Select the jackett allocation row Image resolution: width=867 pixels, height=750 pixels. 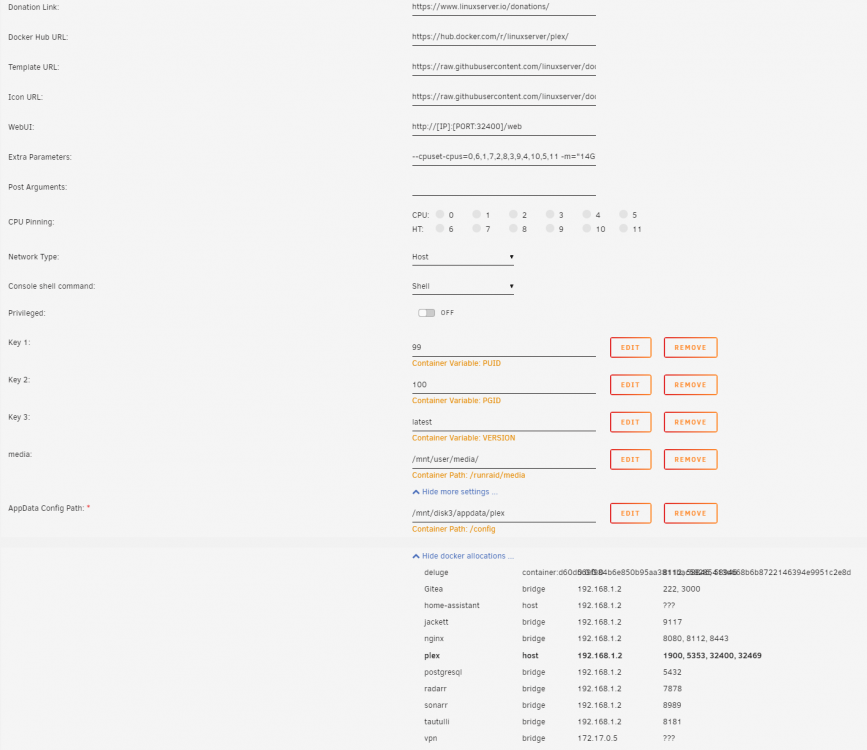(553, 622)
